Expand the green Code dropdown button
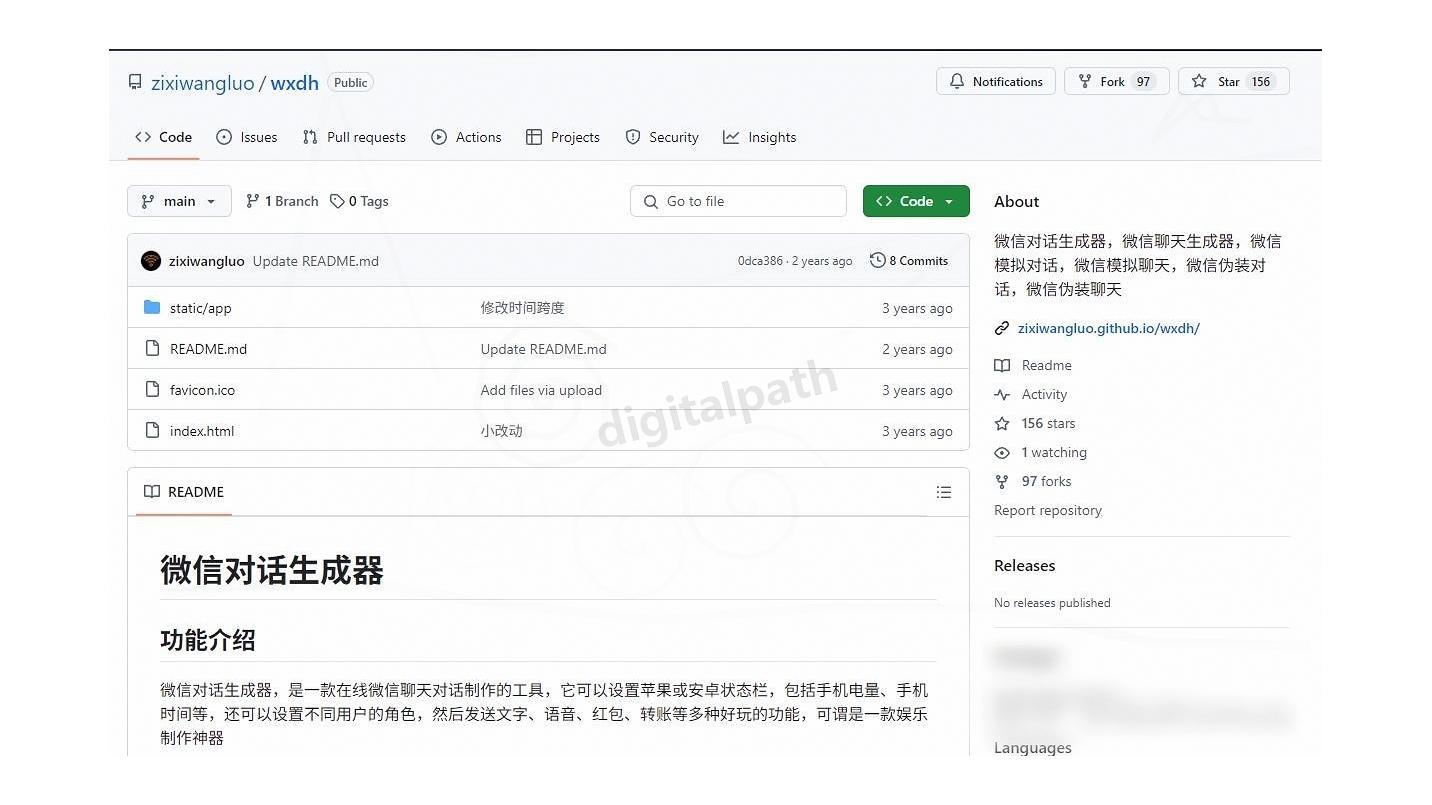Screen dimensions: 1432x805 [916, 201]
